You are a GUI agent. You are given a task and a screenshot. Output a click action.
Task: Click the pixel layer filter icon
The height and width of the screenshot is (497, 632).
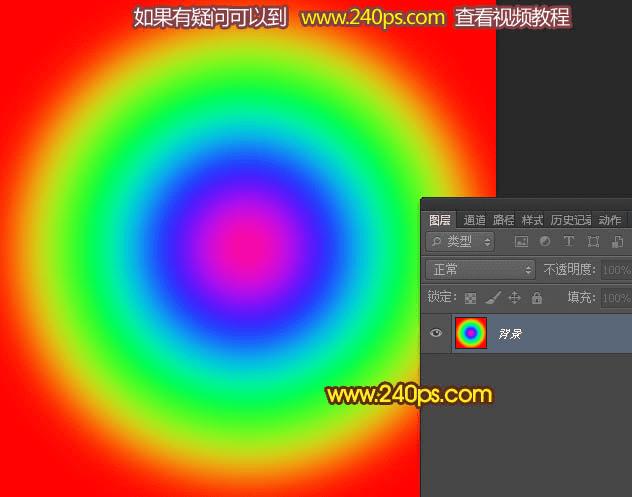coord(521,242)
